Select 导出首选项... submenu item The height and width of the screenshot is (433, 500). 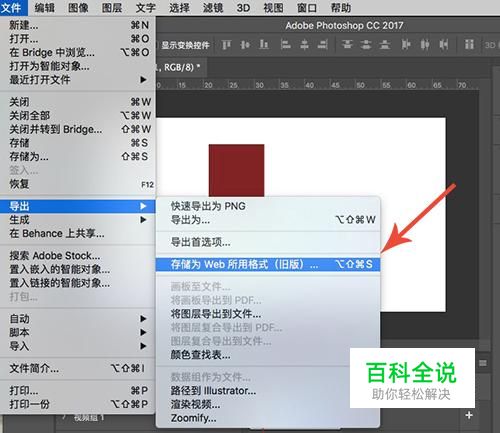click(x=268, y=242)
